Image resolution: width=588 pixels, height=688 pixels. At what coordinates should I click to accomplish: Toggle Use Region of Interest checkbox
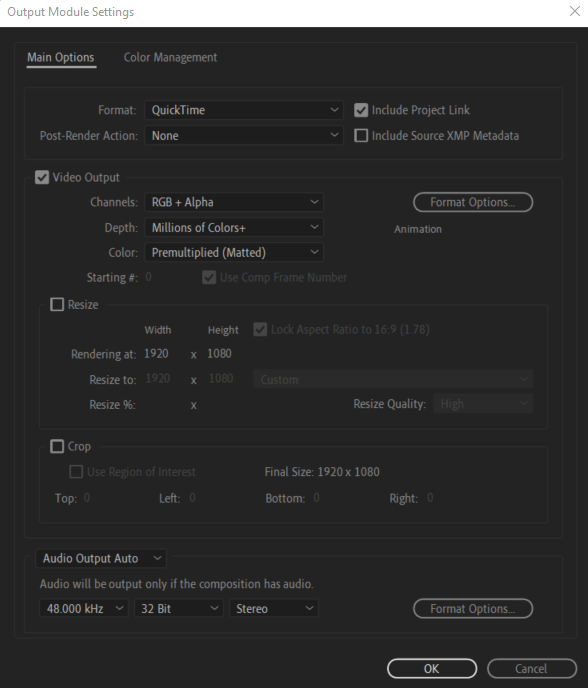coord(76,472)
